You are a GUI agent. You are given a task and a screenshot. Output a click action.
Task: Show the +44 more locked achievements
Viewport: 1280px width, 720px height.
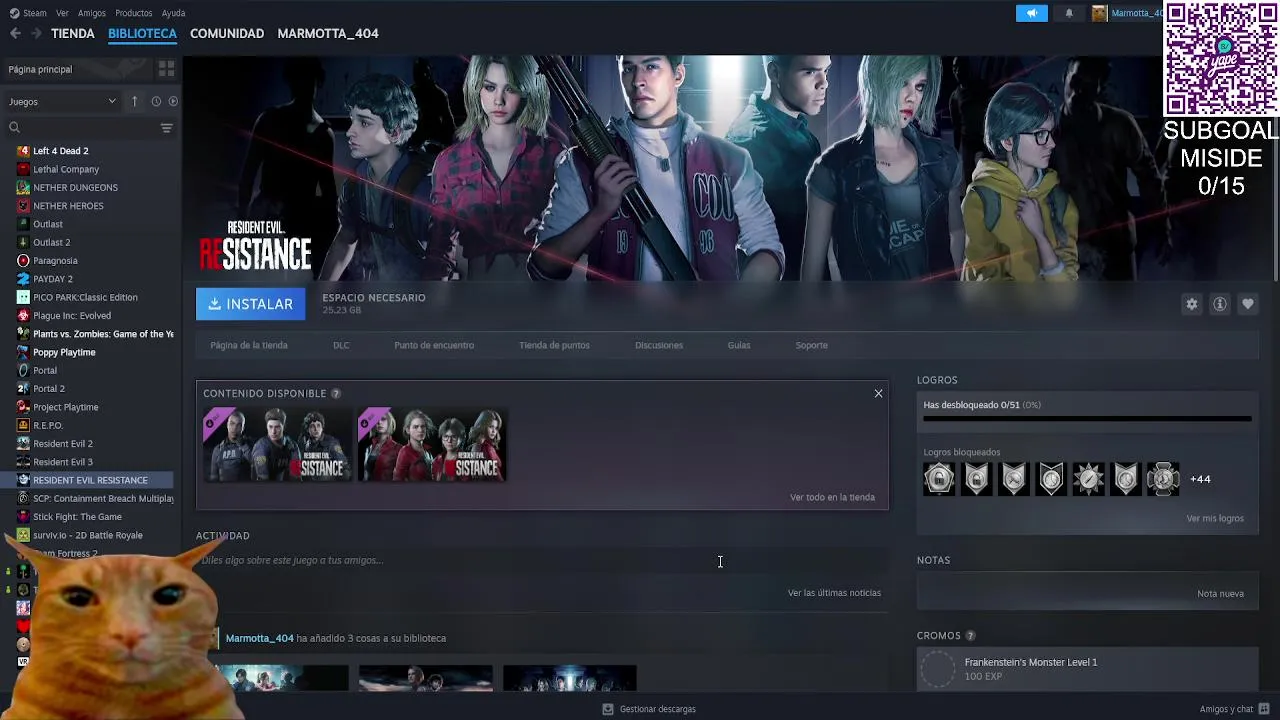1200,479
